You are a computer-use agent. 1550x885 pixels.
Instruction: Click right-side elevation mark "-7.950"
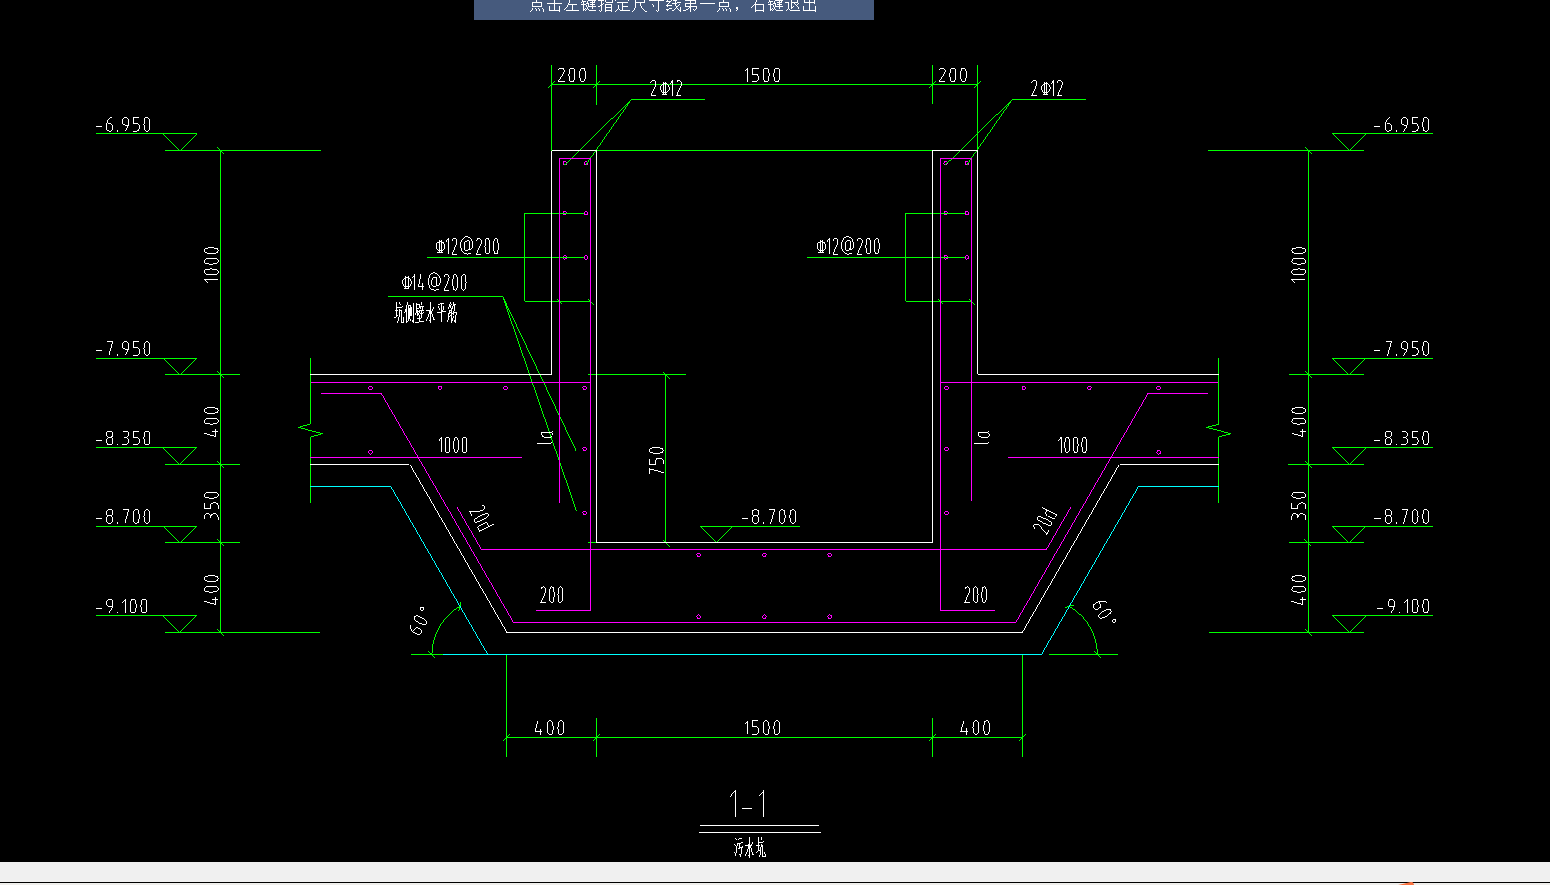pyautogui.click(x=1402, y=349)
